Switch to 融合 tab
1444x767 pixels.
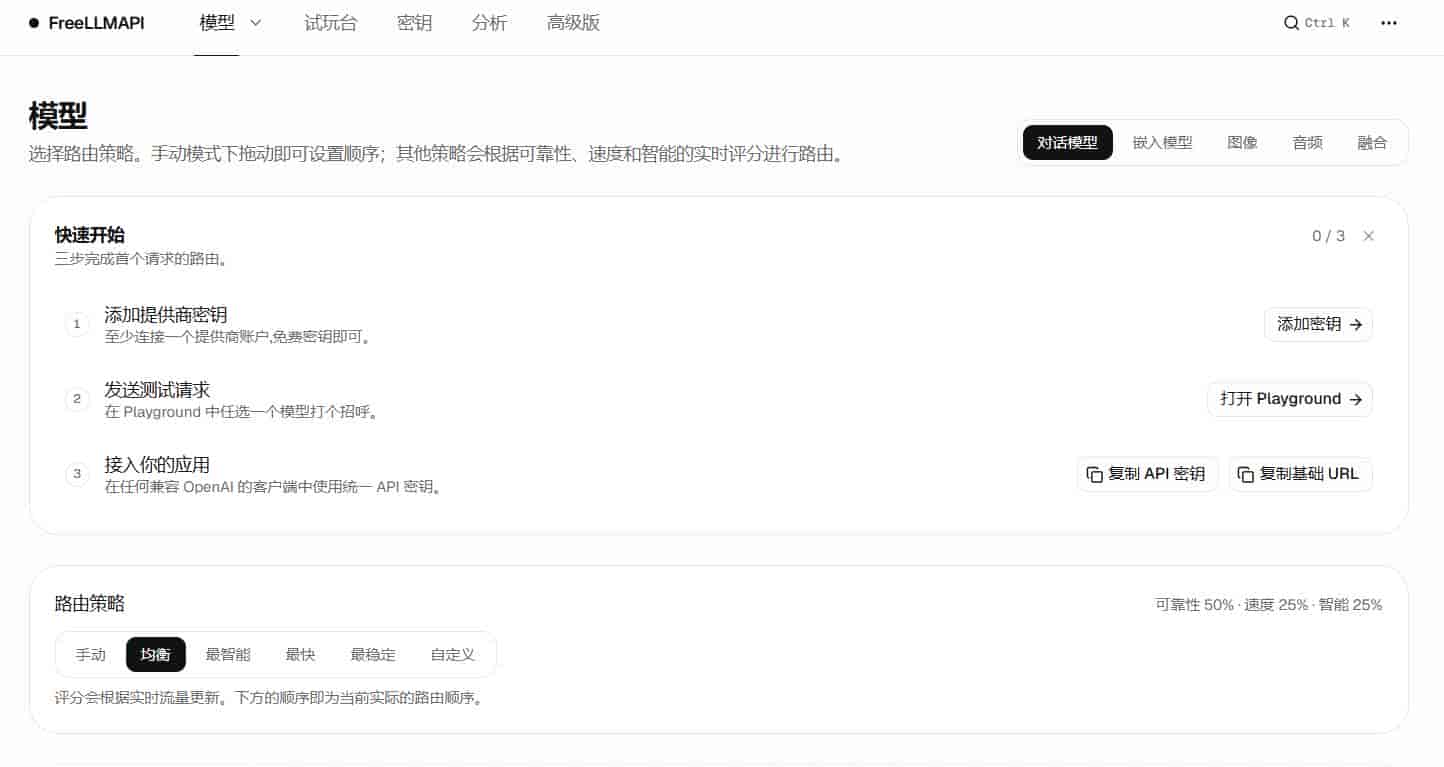[1373, 142]
